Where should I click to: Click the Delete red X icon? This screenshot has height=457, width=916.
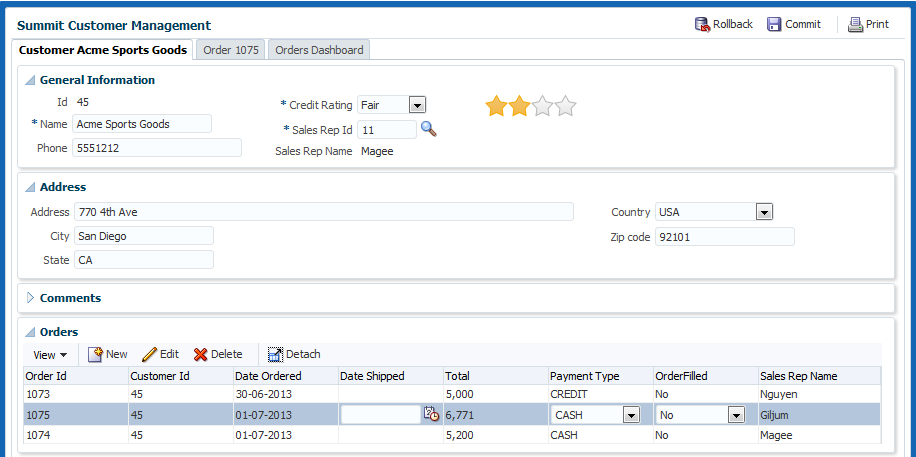pyautogui.click(x=200, y=354)
